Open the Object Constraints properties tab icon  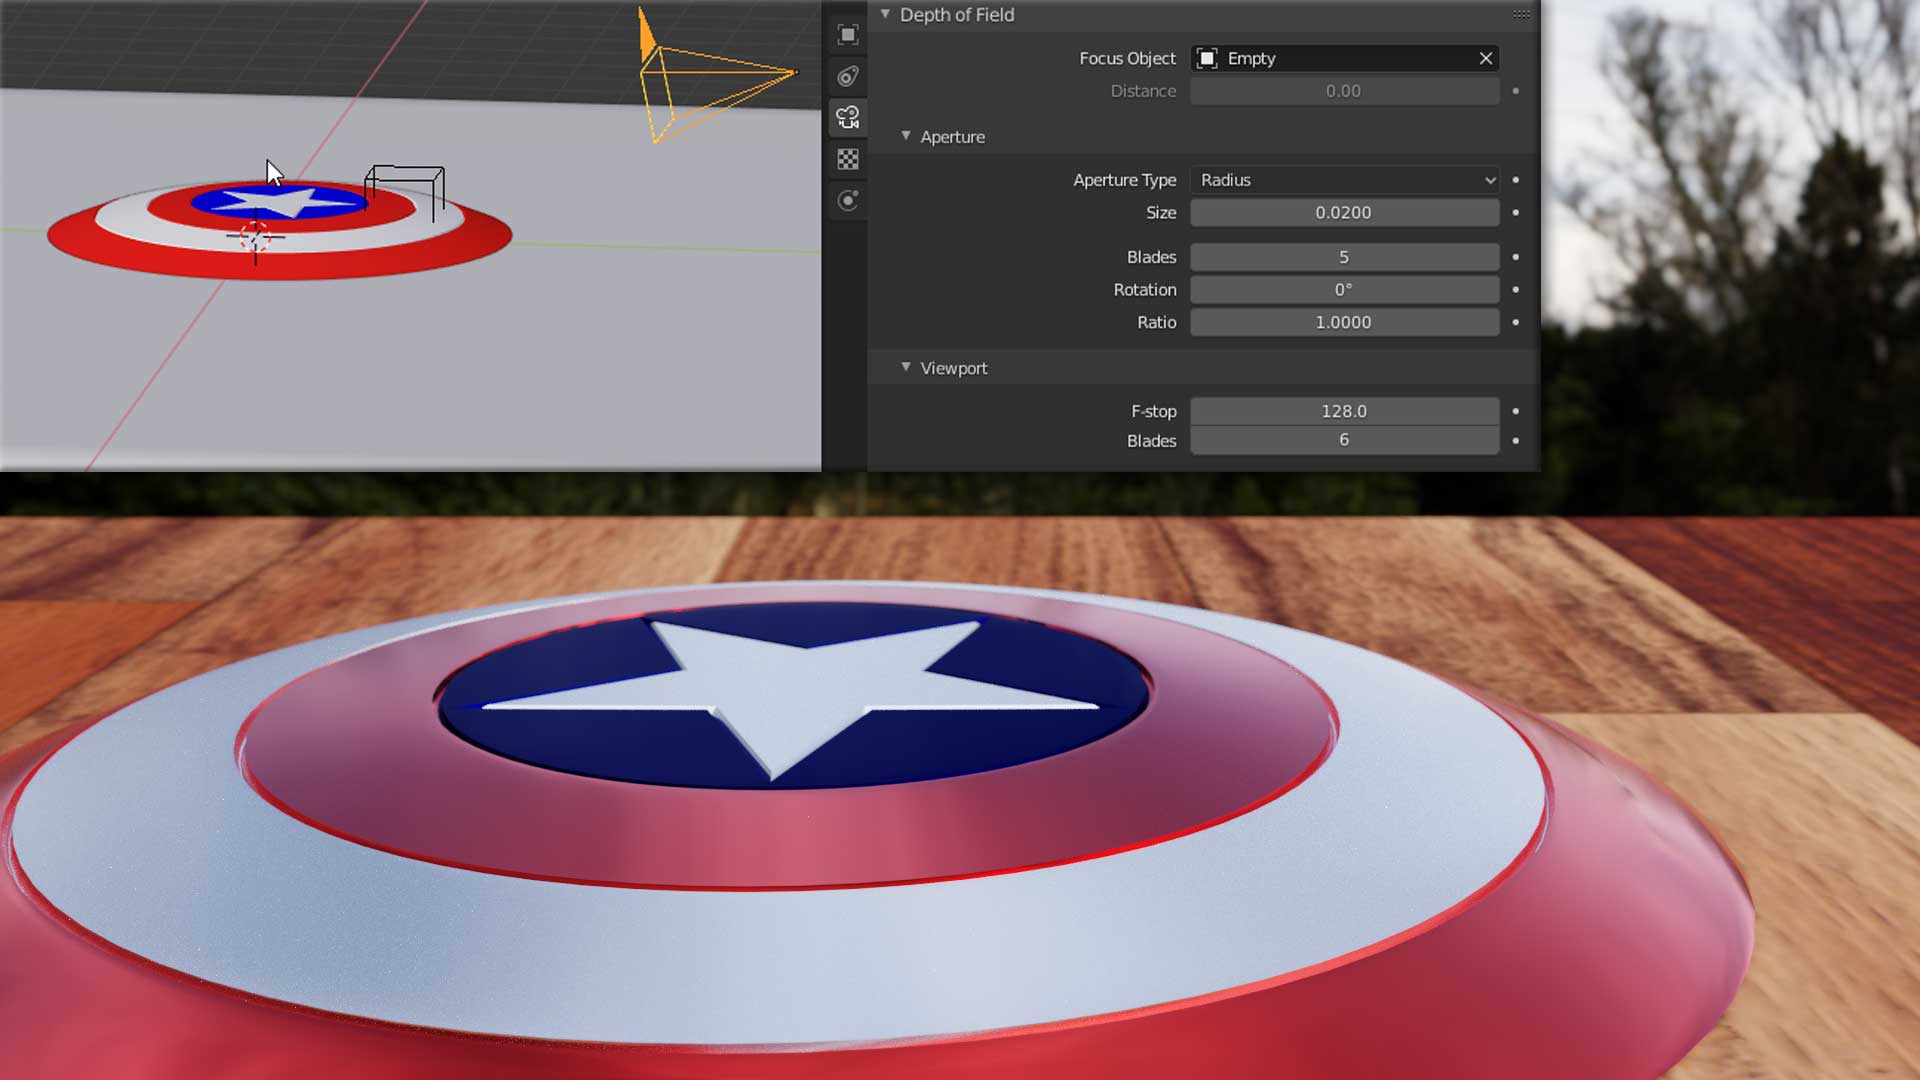pos(848,76)
